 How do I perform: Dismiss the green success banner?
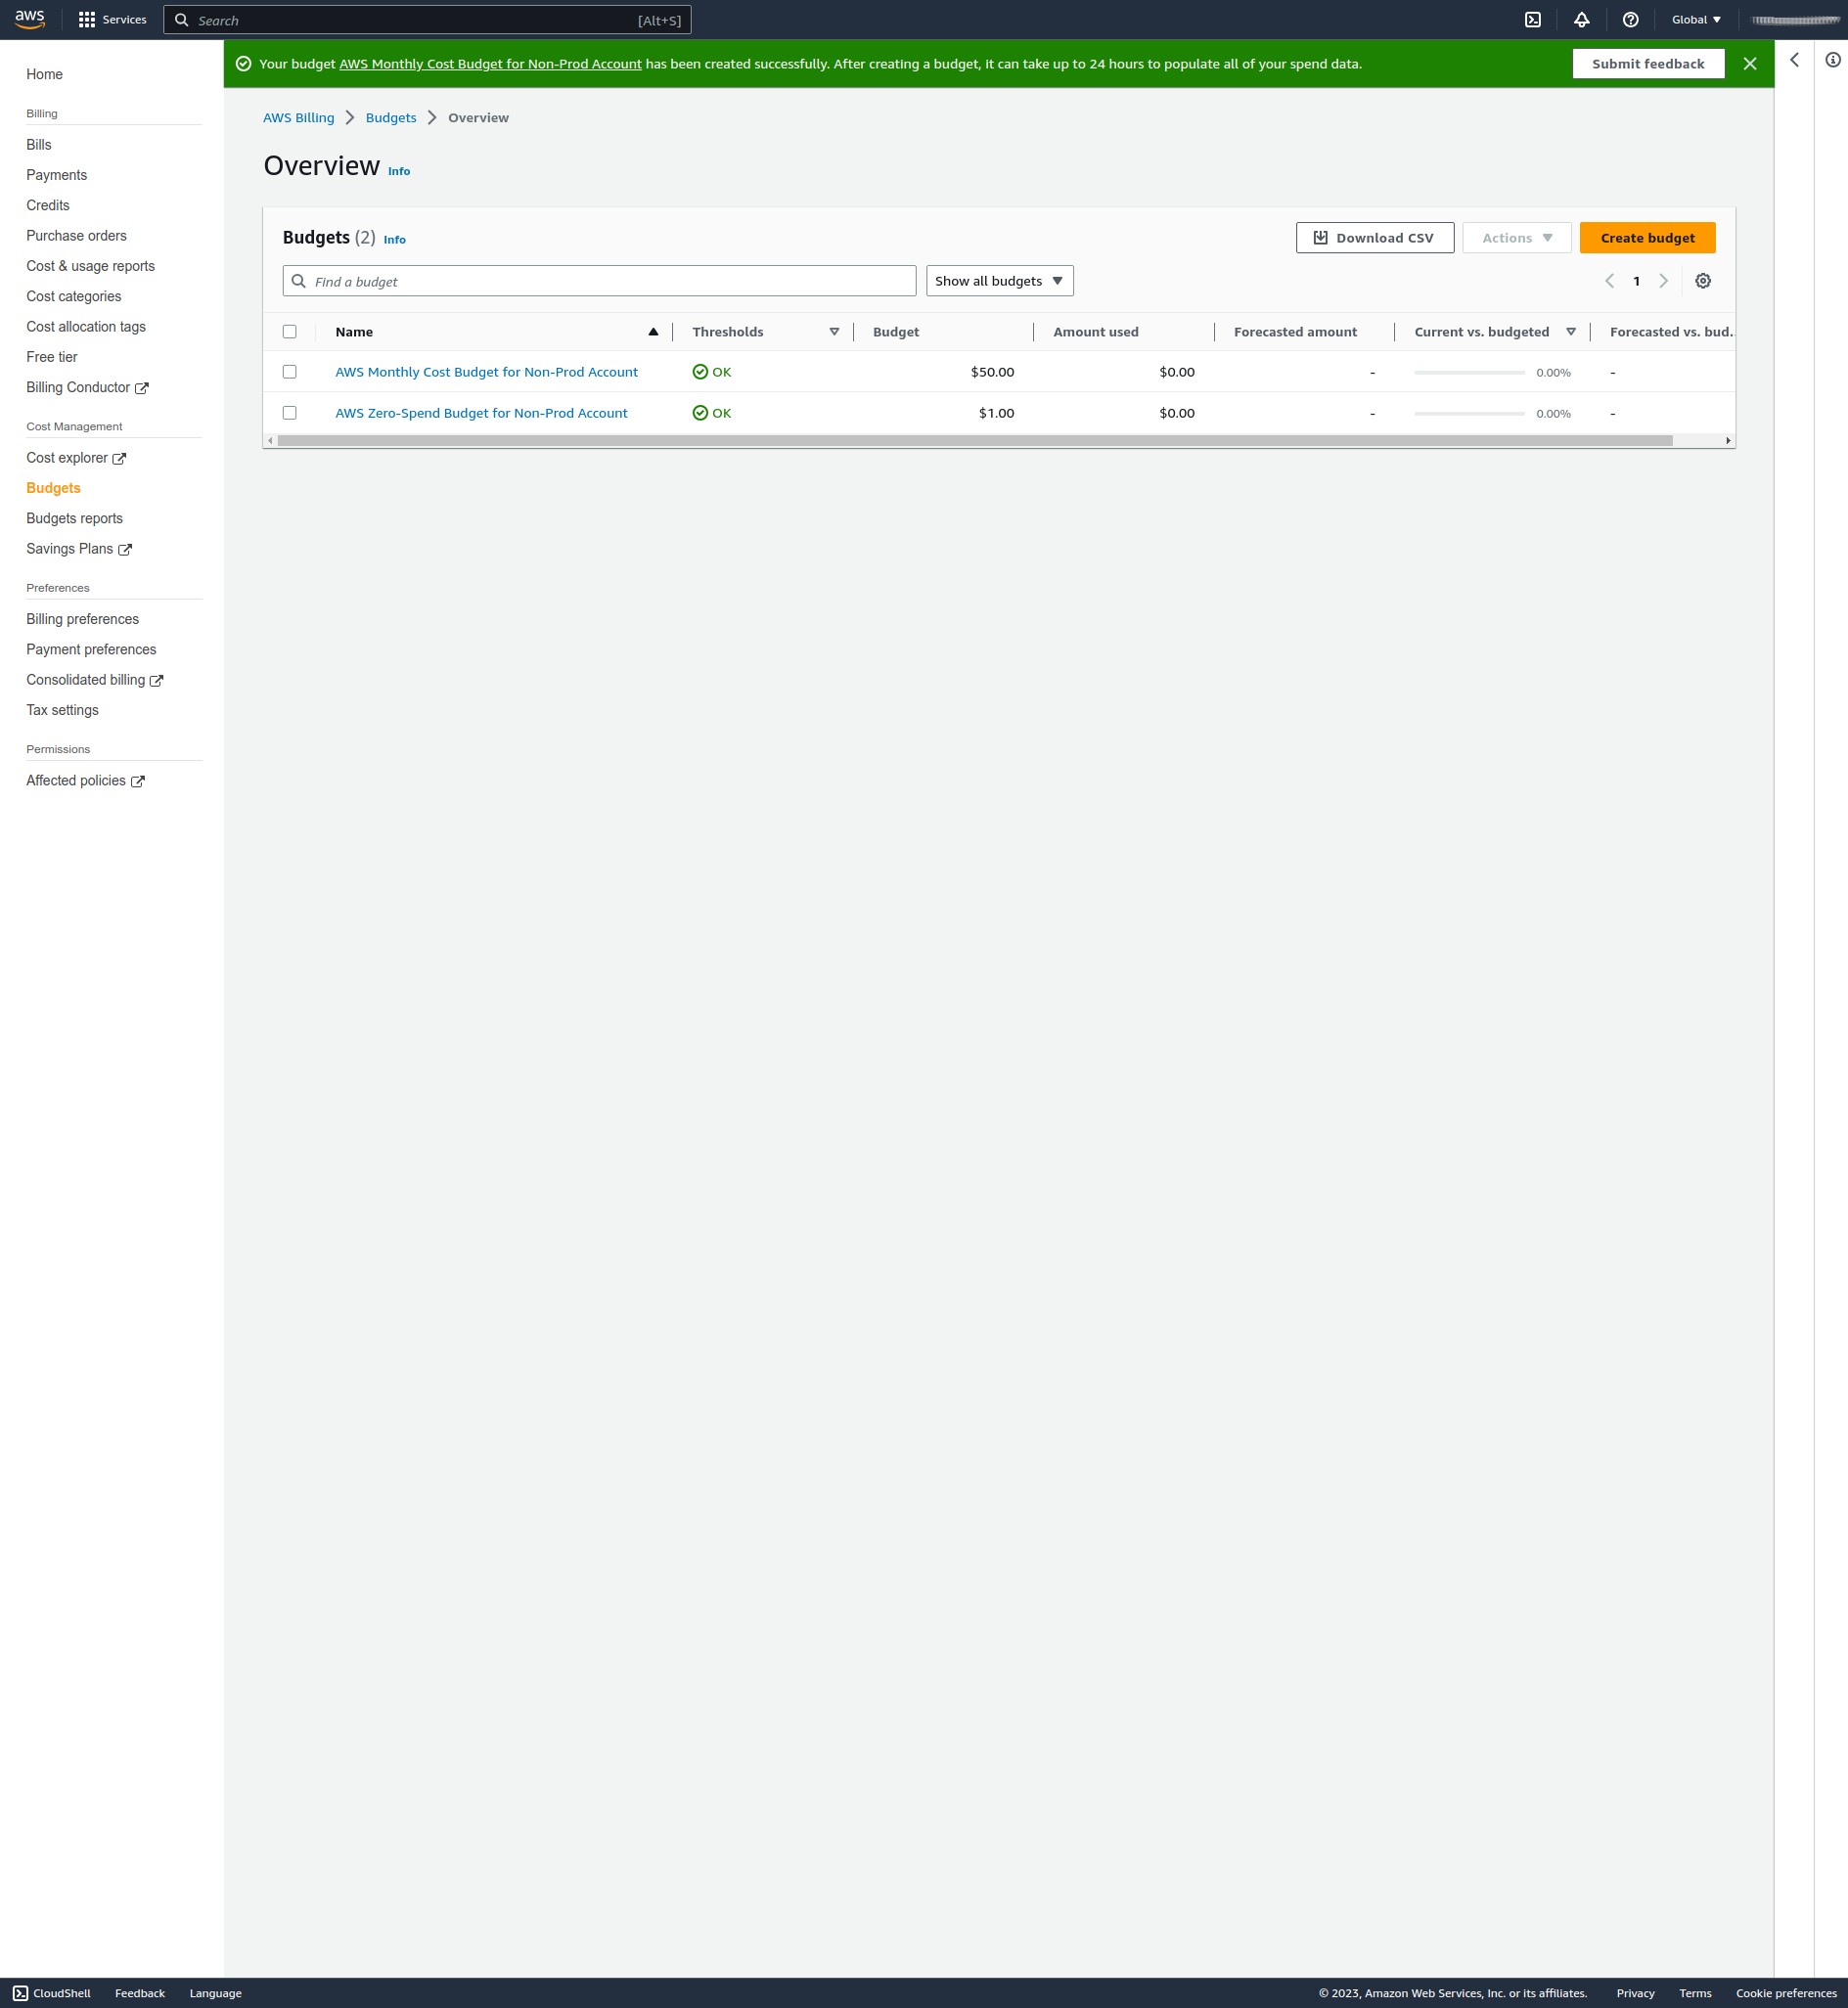pos(1750,64)
